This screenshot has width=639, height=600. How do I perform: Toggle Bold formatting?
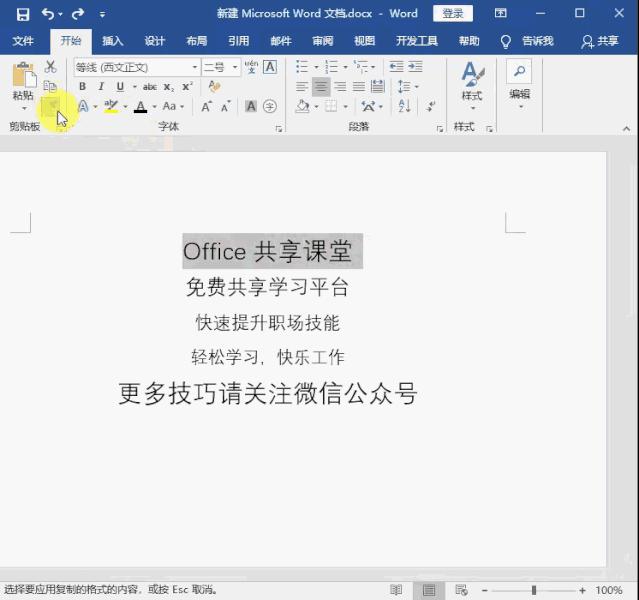[x=82, y=86]
